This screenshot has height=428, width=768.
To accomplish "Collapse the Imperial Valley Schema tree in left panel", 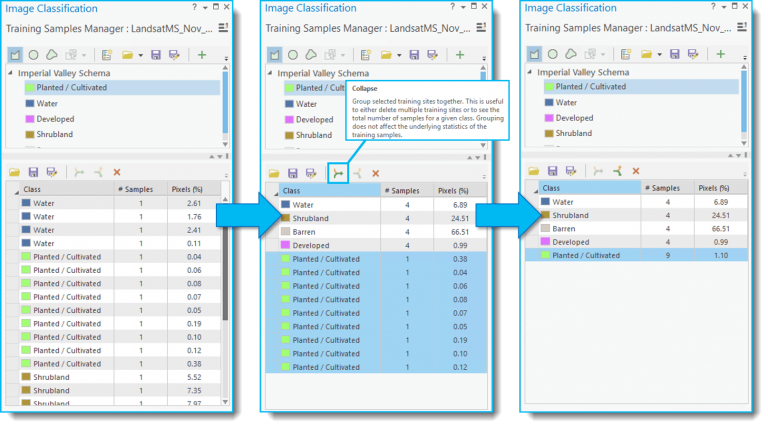I will [x=10, y=73].
